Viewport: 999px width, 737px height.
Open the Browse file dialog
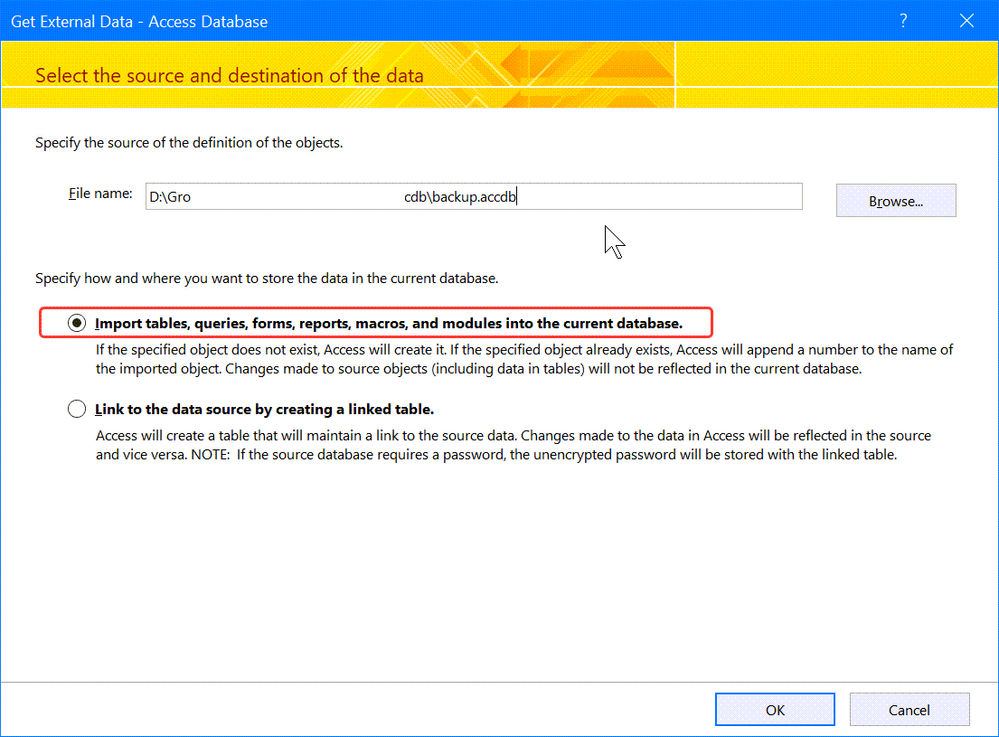click(896, 201)
